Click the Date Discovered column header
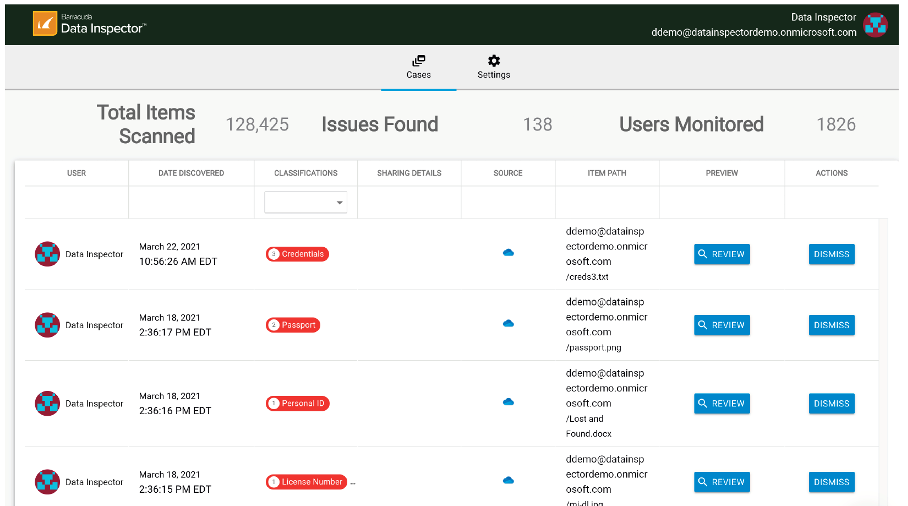This screenshot has height=506, width=908. [x=191, y=173]
